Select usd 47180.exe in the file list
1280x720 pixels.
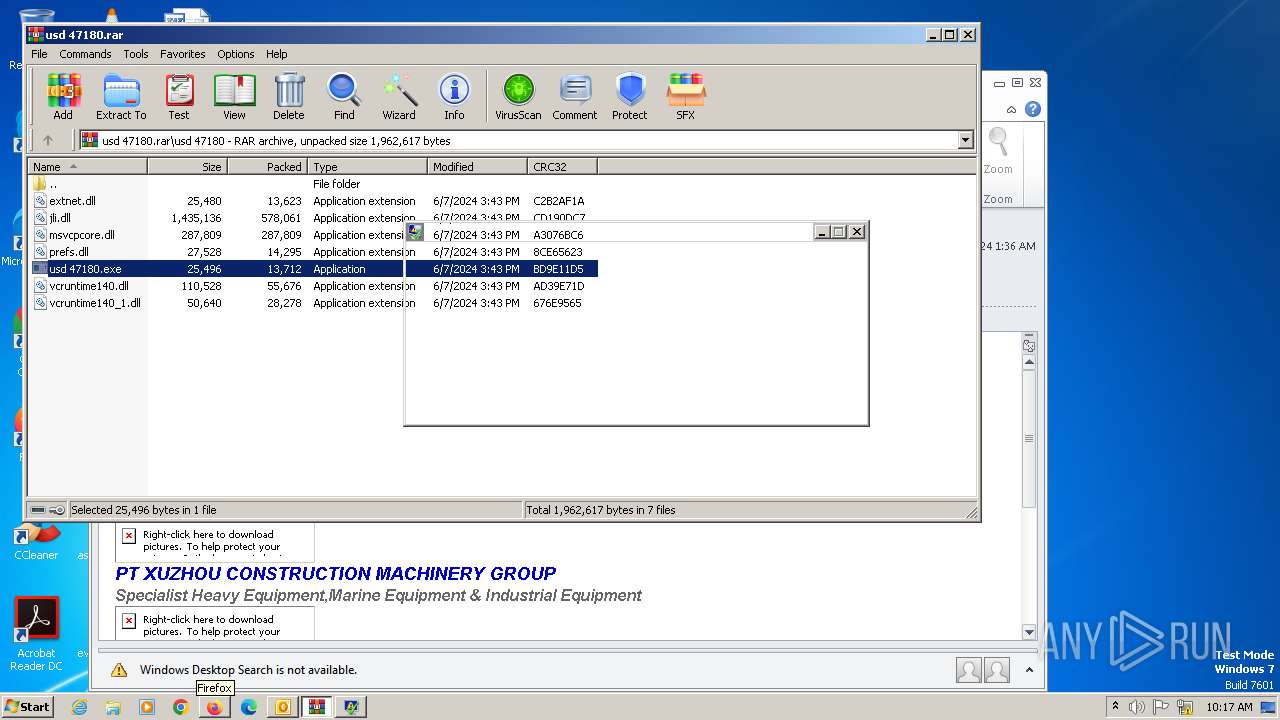coord(314,269)
